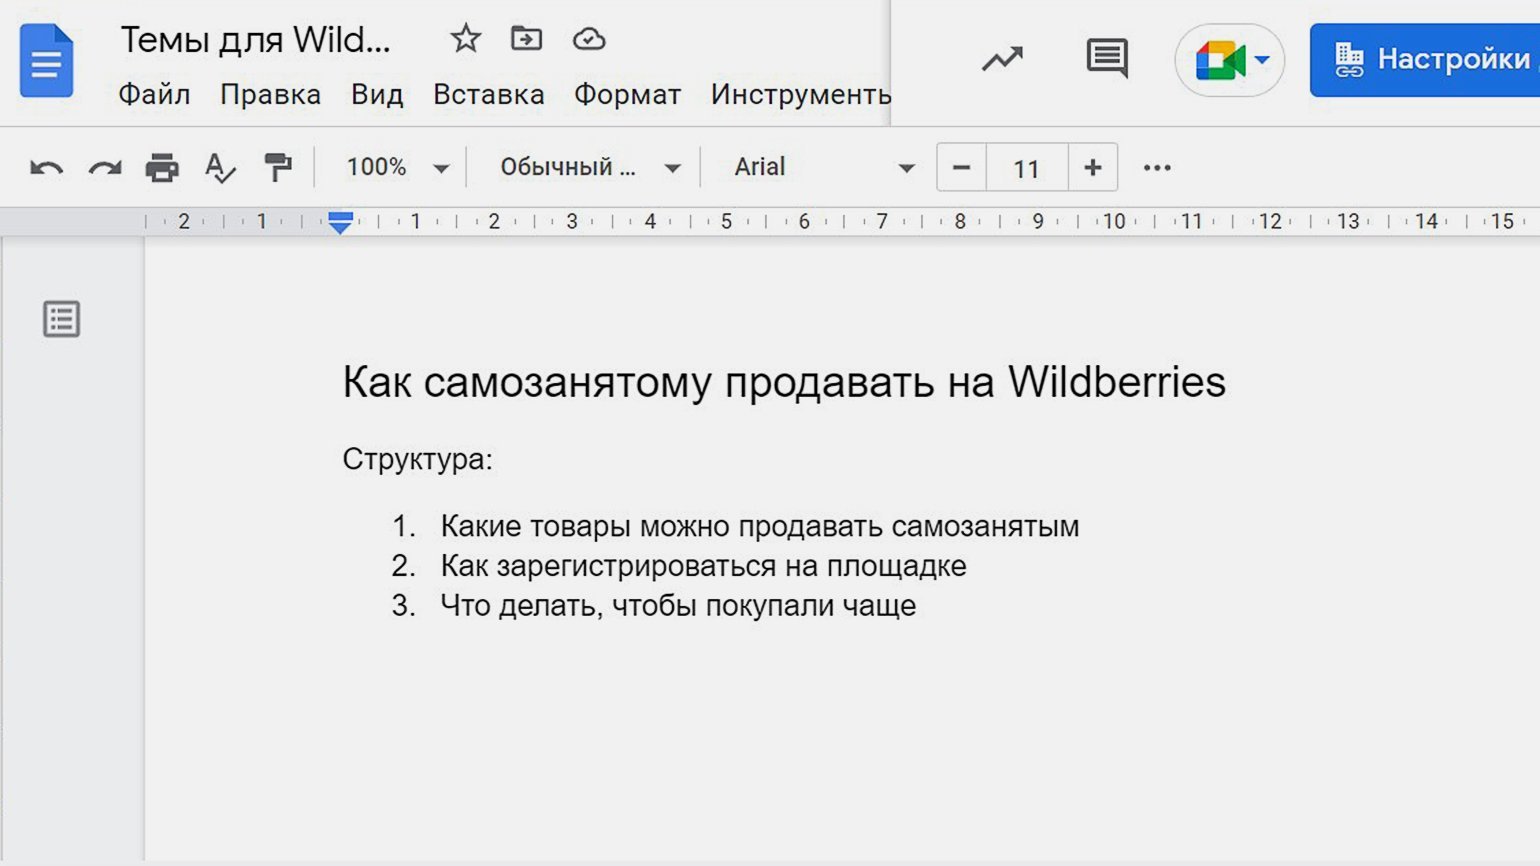Viewport: 1540px width, 866px height.
Task: Open the Файл menu
Action: (x=154, y=94)
